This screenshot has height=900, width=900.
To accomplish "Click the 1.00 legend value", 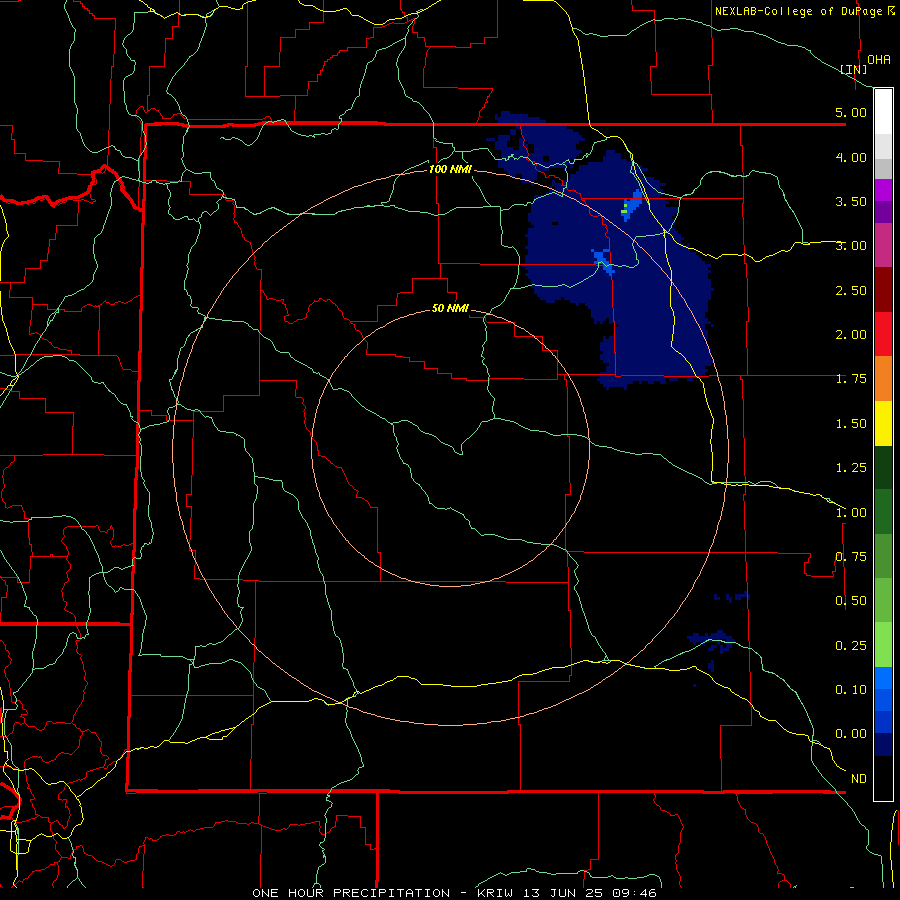I will [x=851, y=512].
